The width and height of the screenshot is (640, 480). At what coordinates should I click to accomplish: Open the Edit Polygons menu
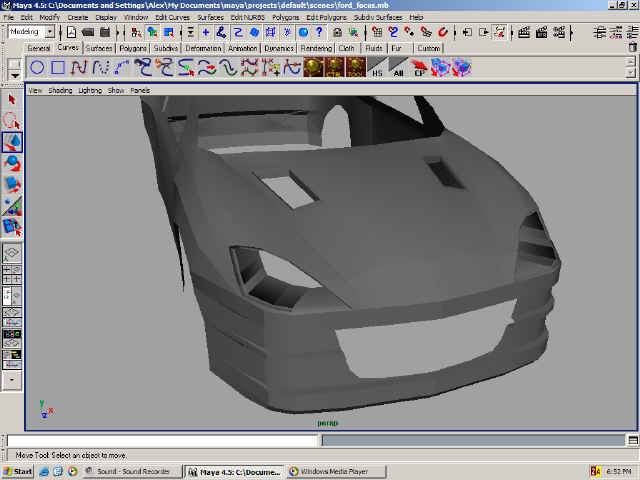(x=326, y=17)
